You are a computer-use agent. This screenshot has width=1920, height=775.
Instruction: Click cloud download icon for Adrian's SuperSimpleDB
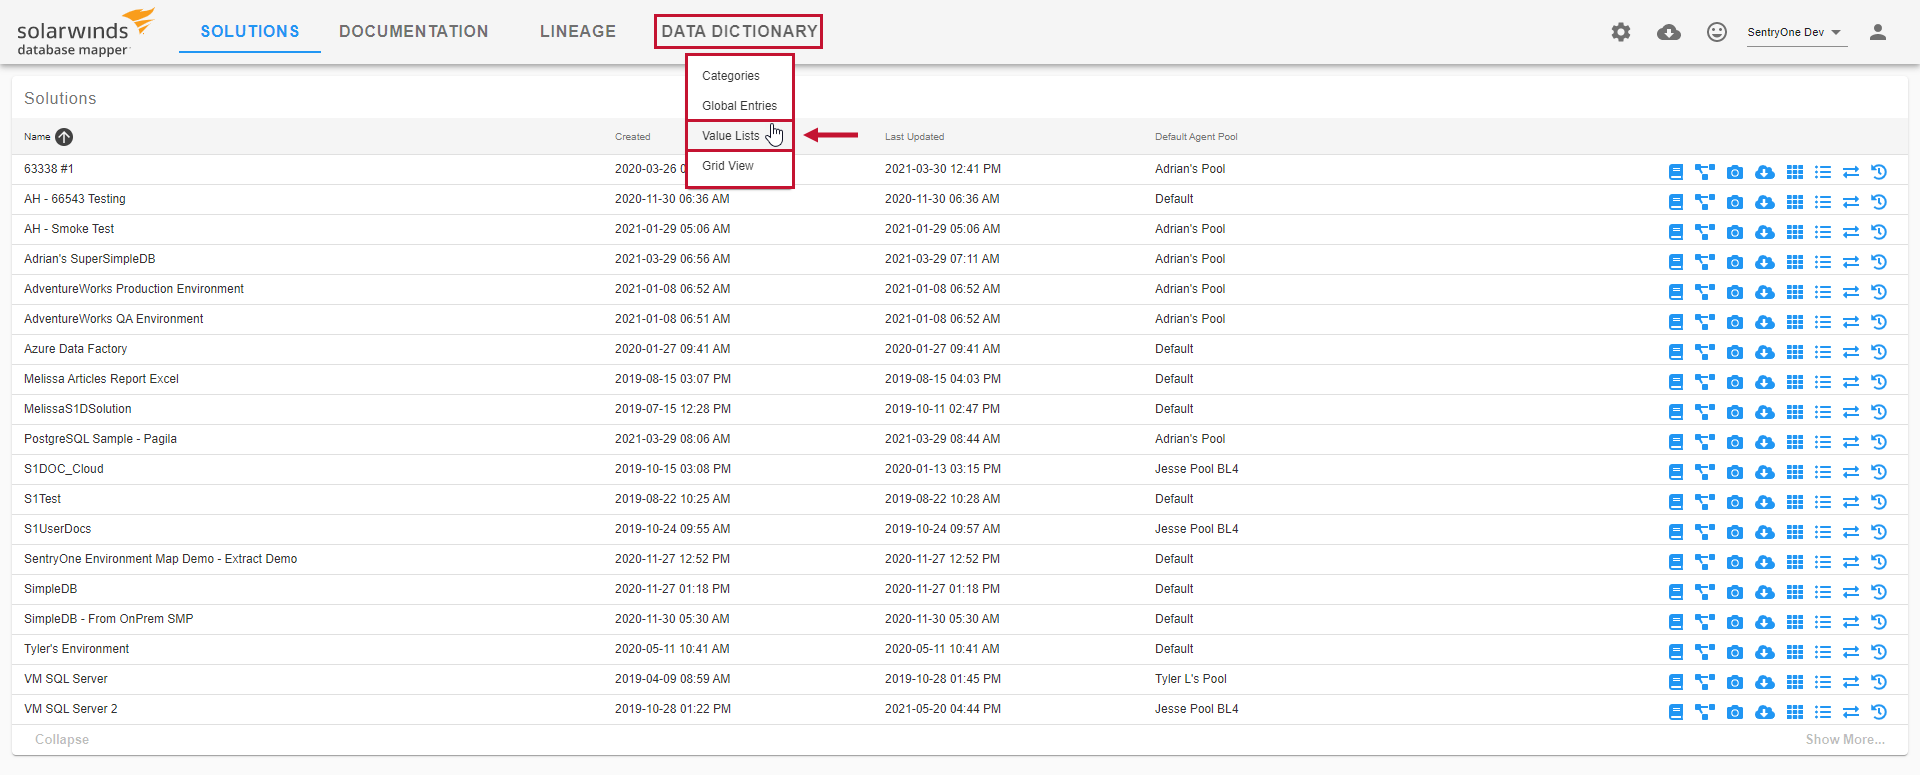click(x=1765, y=262)
